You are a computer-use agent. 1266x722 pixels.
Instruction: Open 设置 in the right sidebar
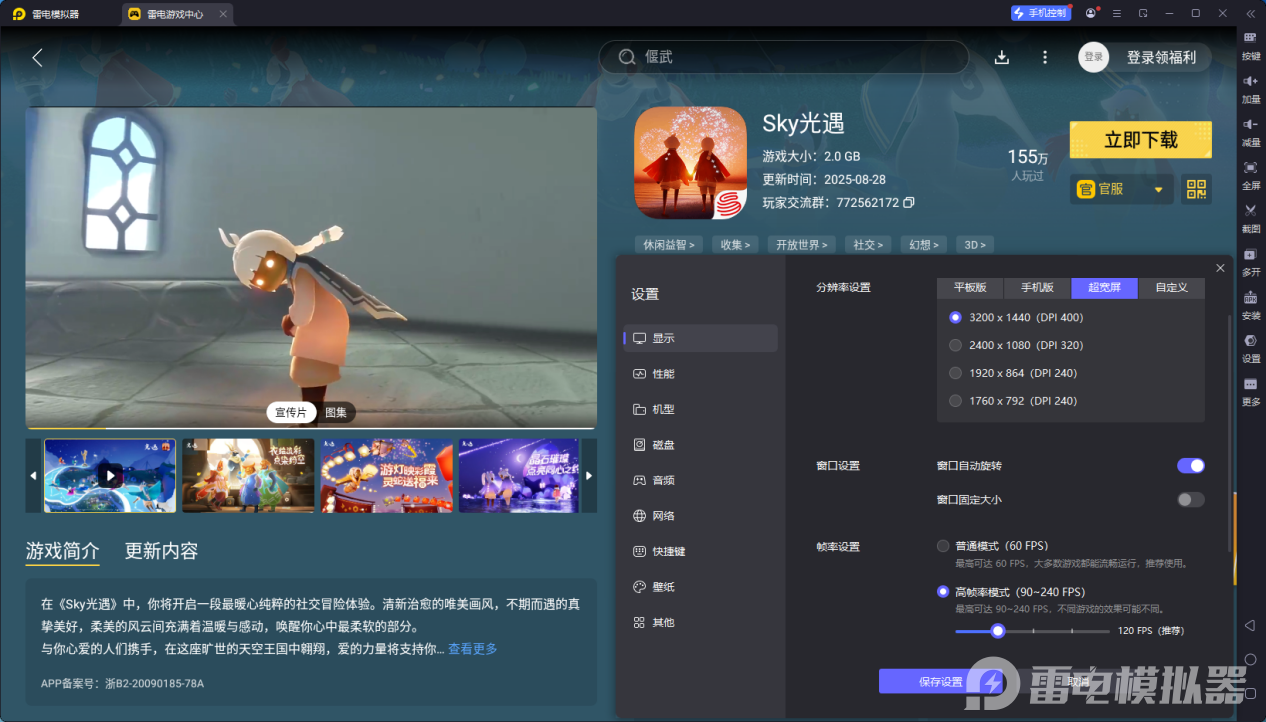click(x=1250, y=340)
